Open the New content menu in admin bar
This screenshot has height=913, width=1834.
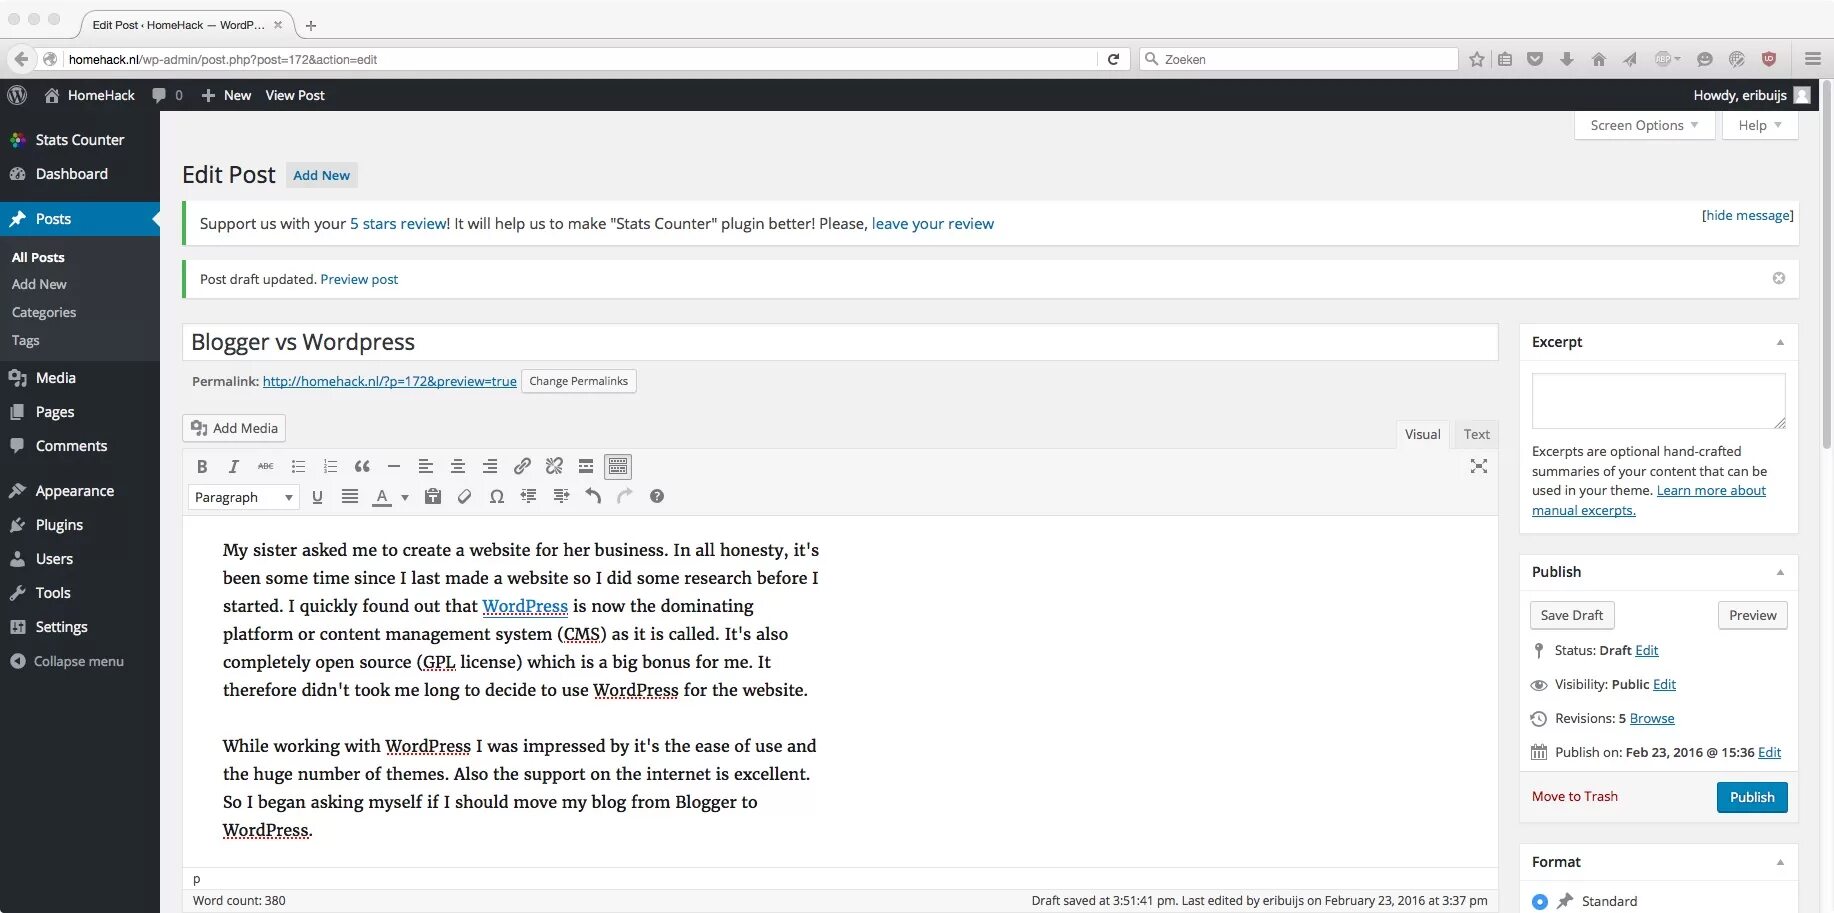(x=226, y=95)
